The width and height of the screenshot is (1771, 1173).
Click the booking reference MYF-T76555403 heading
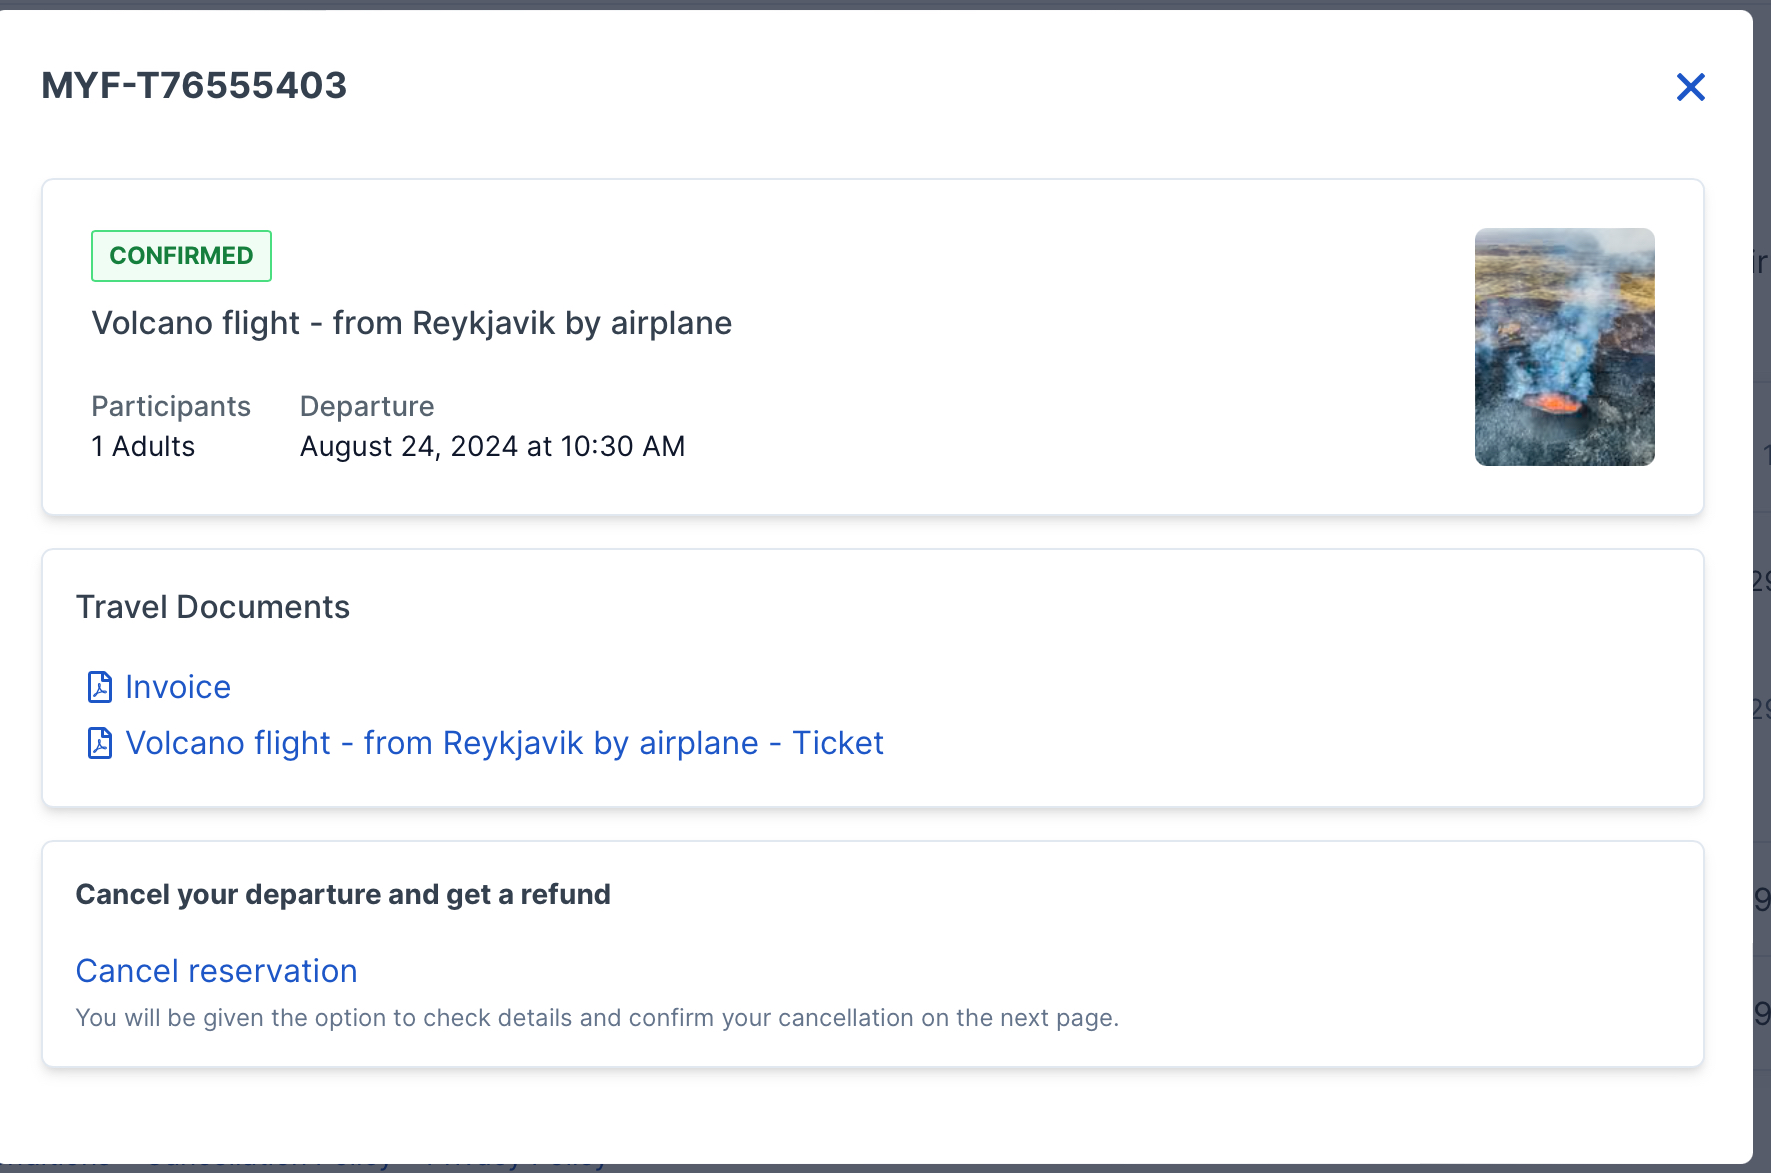[194, 86]
